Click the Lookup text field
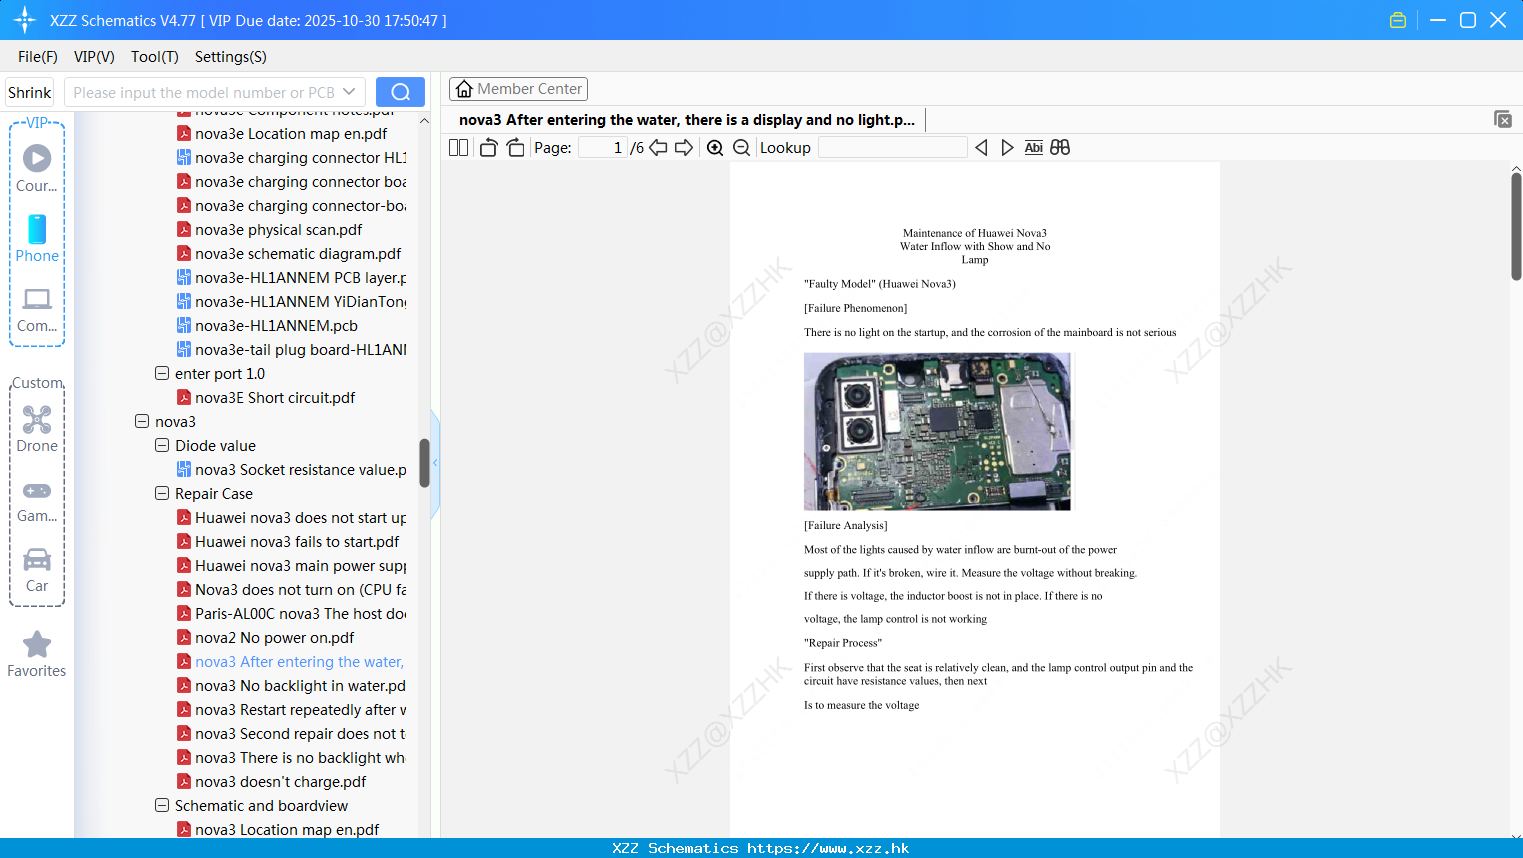 pyautogui.click(x=893, y=147)
